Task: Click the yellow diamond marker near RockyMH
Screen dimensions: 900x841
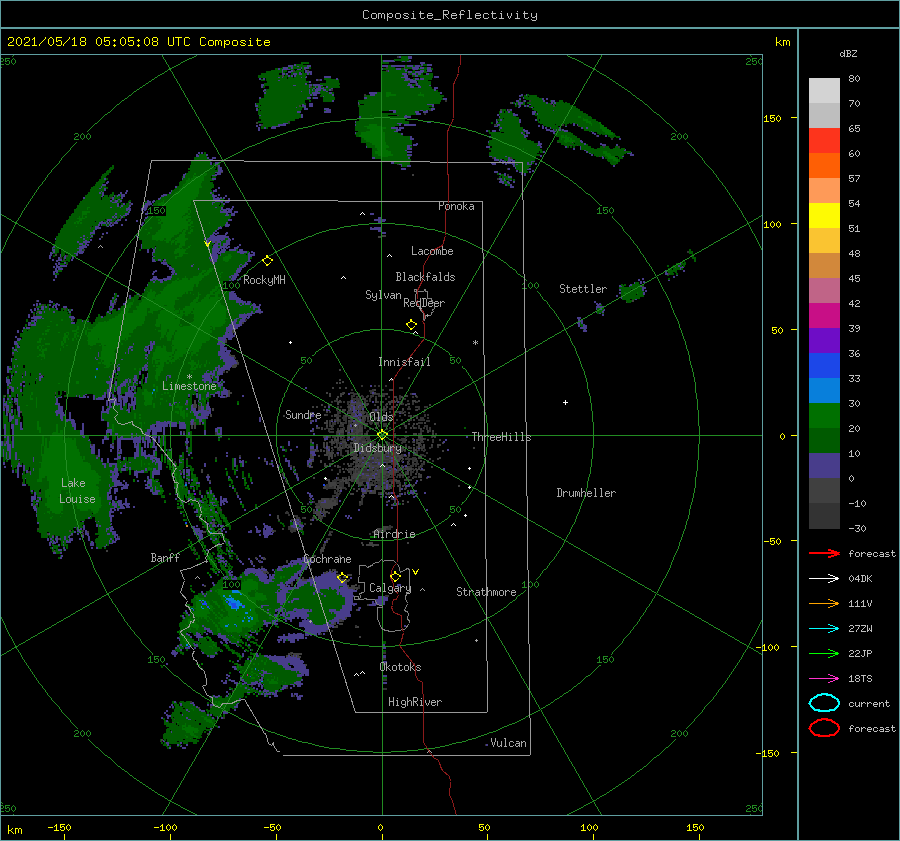Action: 267,261
